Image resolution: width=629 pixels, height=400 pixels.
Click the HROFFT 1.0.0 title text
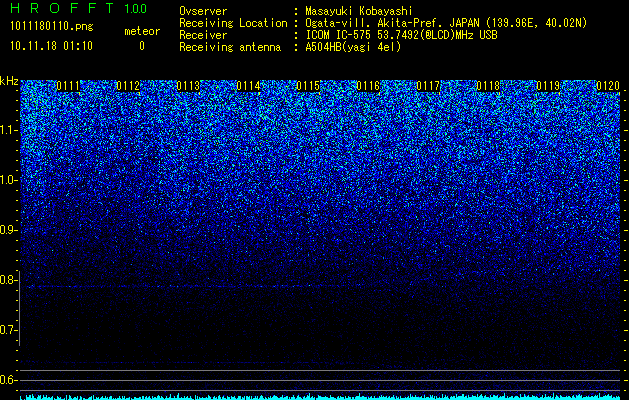[78, 8]
